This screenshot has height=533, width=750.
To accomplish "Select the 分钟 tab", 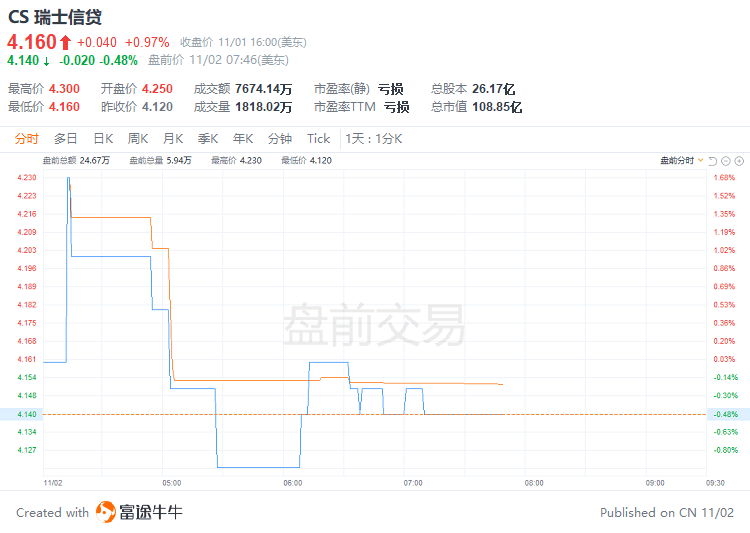I will pyautogui.click(x=280, y=139).
